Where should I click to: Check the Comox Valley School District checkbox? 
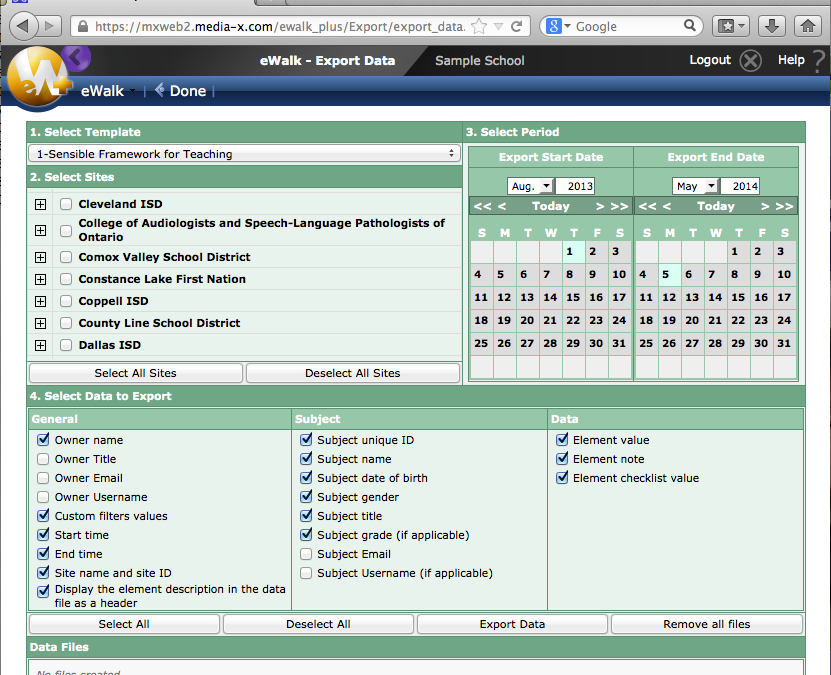[x=66, y=257]
